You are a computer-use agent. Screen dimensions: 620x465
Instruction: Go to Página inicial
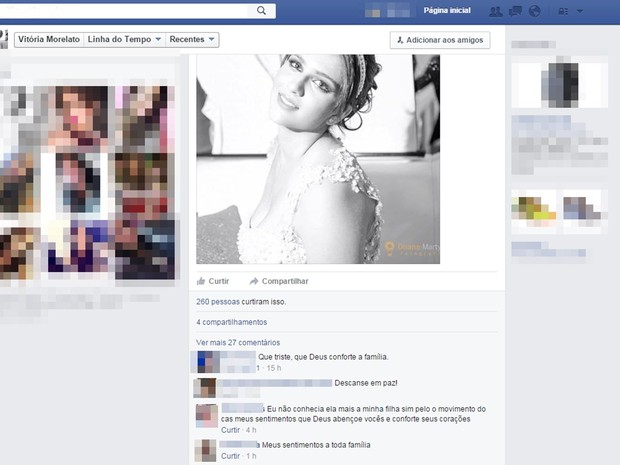pos(447,10)
